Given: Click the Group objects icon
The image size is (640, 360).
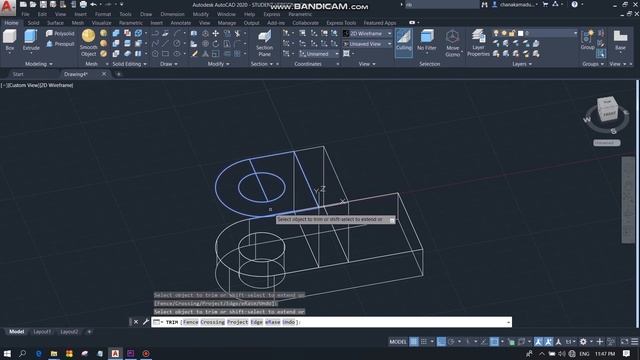Looking at the screenshot, I should 587,40.
